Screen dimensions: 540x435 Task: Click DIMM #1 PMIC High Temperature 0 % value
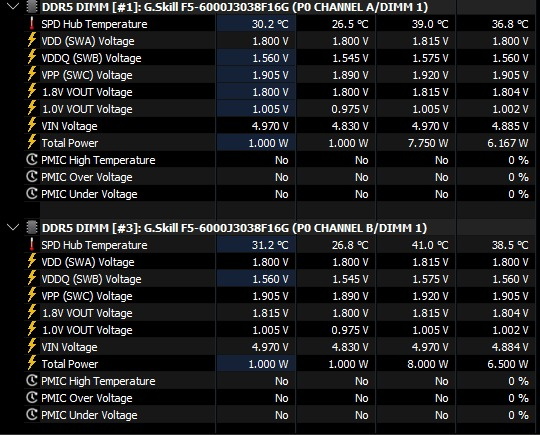[518, 160]
